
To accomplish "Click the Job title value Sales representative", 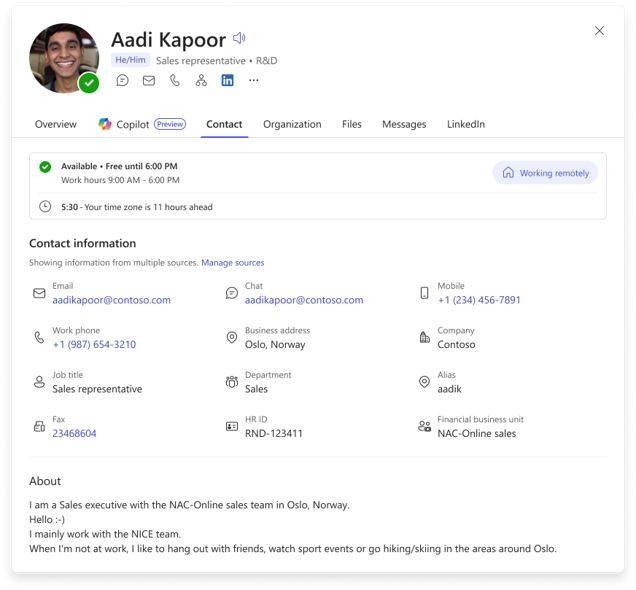I will pos(97,389).
